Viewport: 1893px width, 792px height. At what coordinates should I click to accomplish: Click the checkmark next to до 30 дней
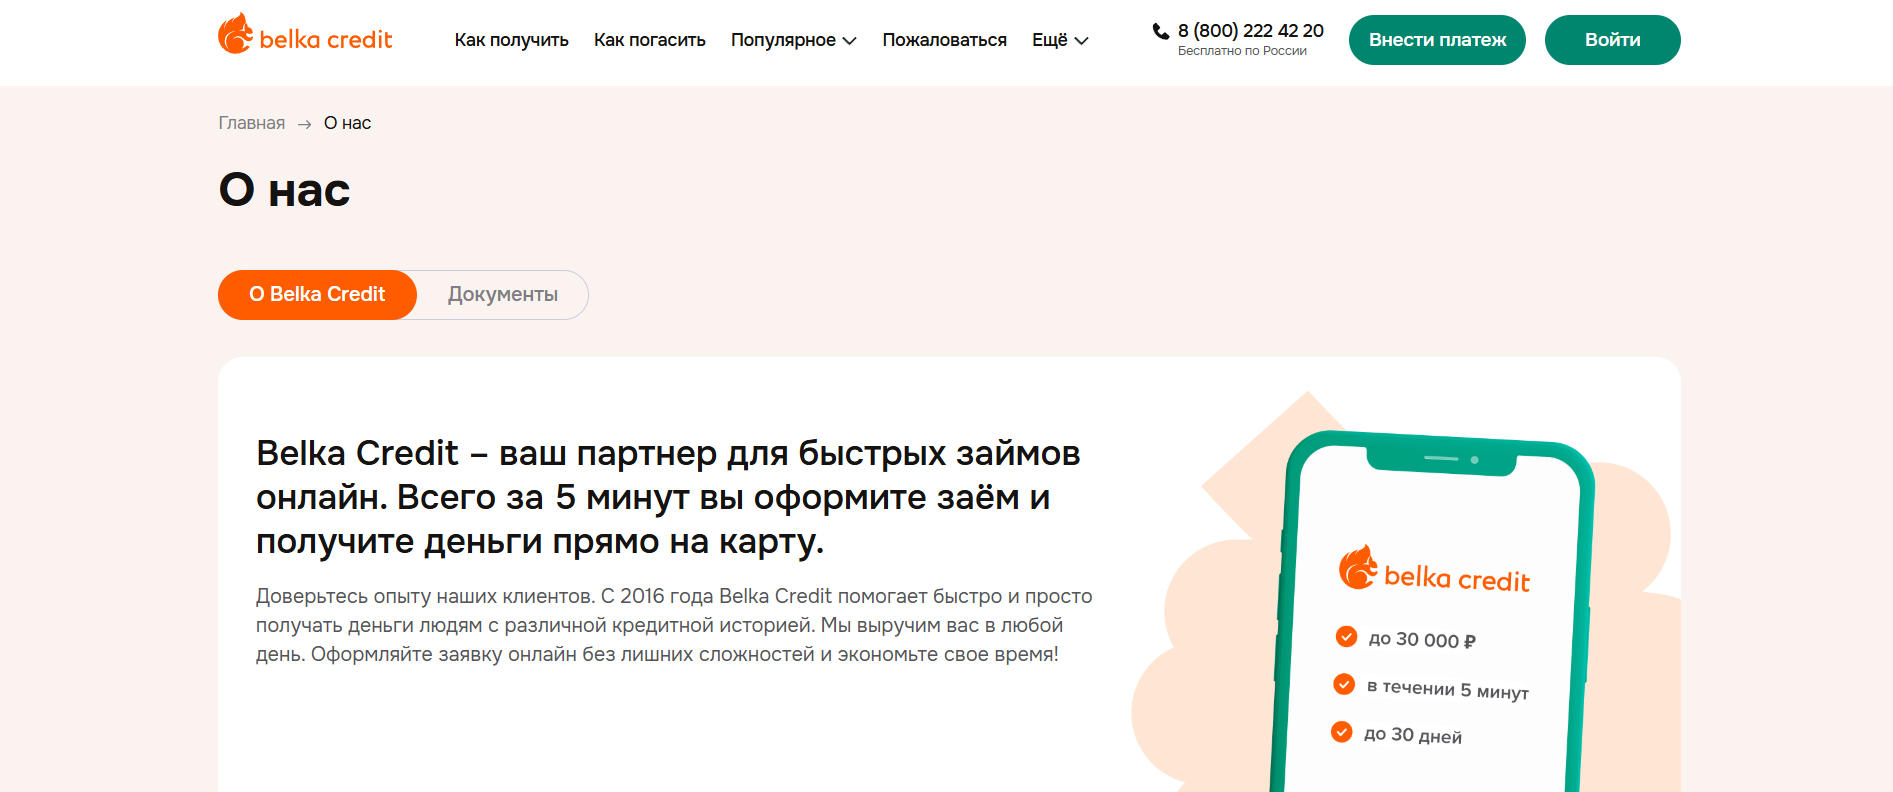click(x=1342, y=732)
